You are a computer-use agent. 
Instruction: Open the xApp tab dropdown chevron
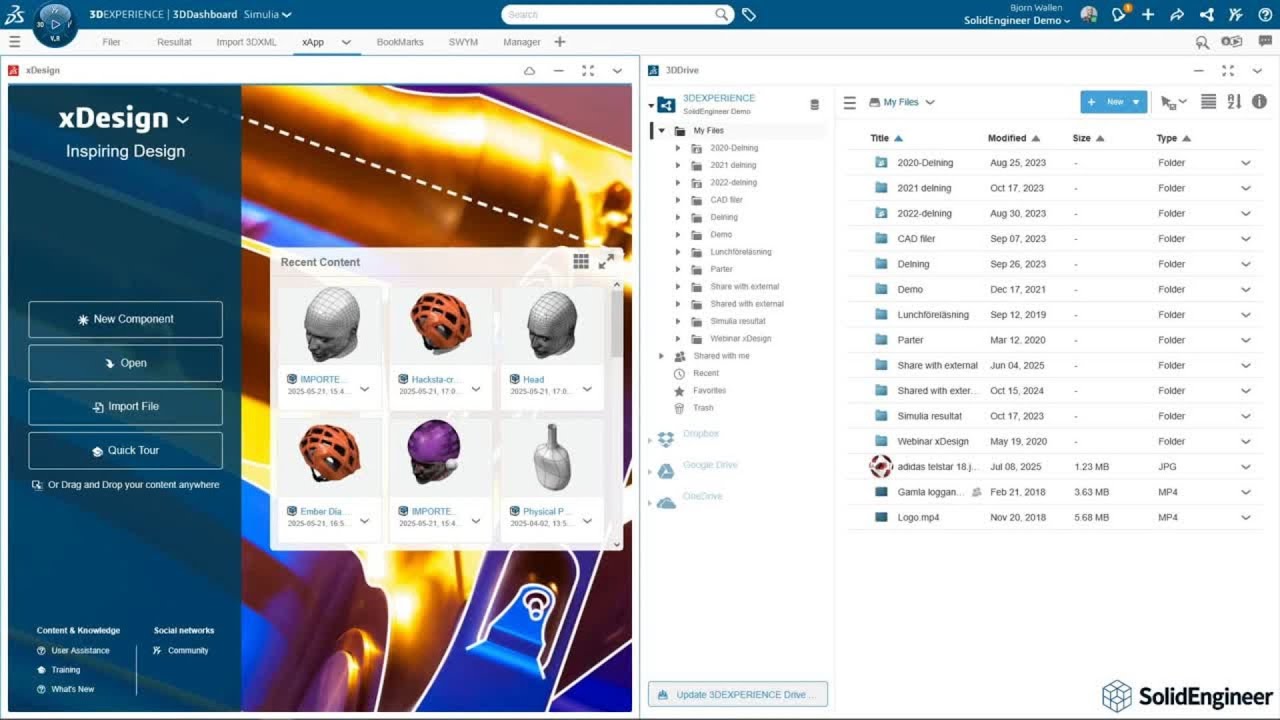click(346, 42)
